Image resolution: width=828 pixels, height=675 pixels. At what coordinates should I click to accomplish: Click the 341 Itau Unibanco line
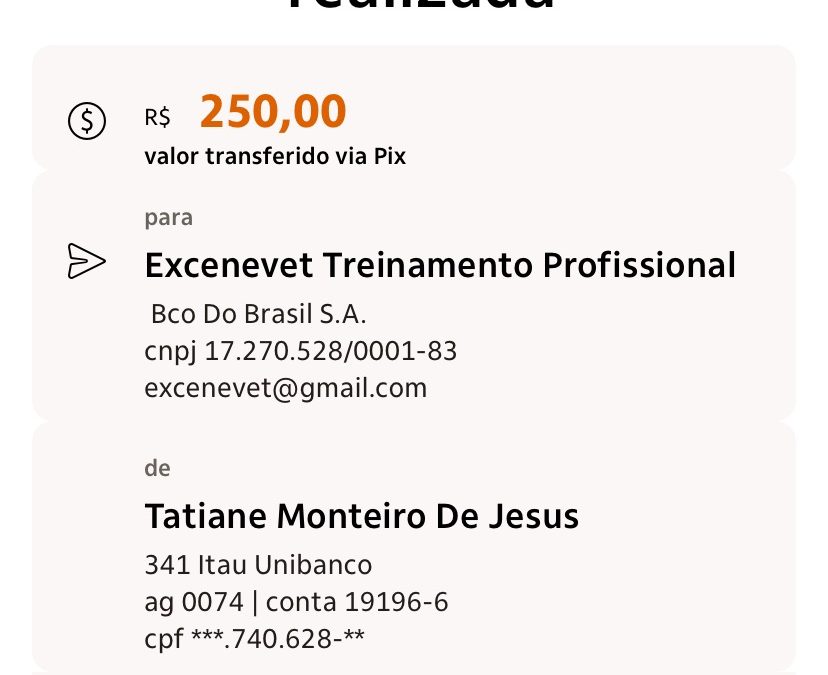click(x=258, y=565)
